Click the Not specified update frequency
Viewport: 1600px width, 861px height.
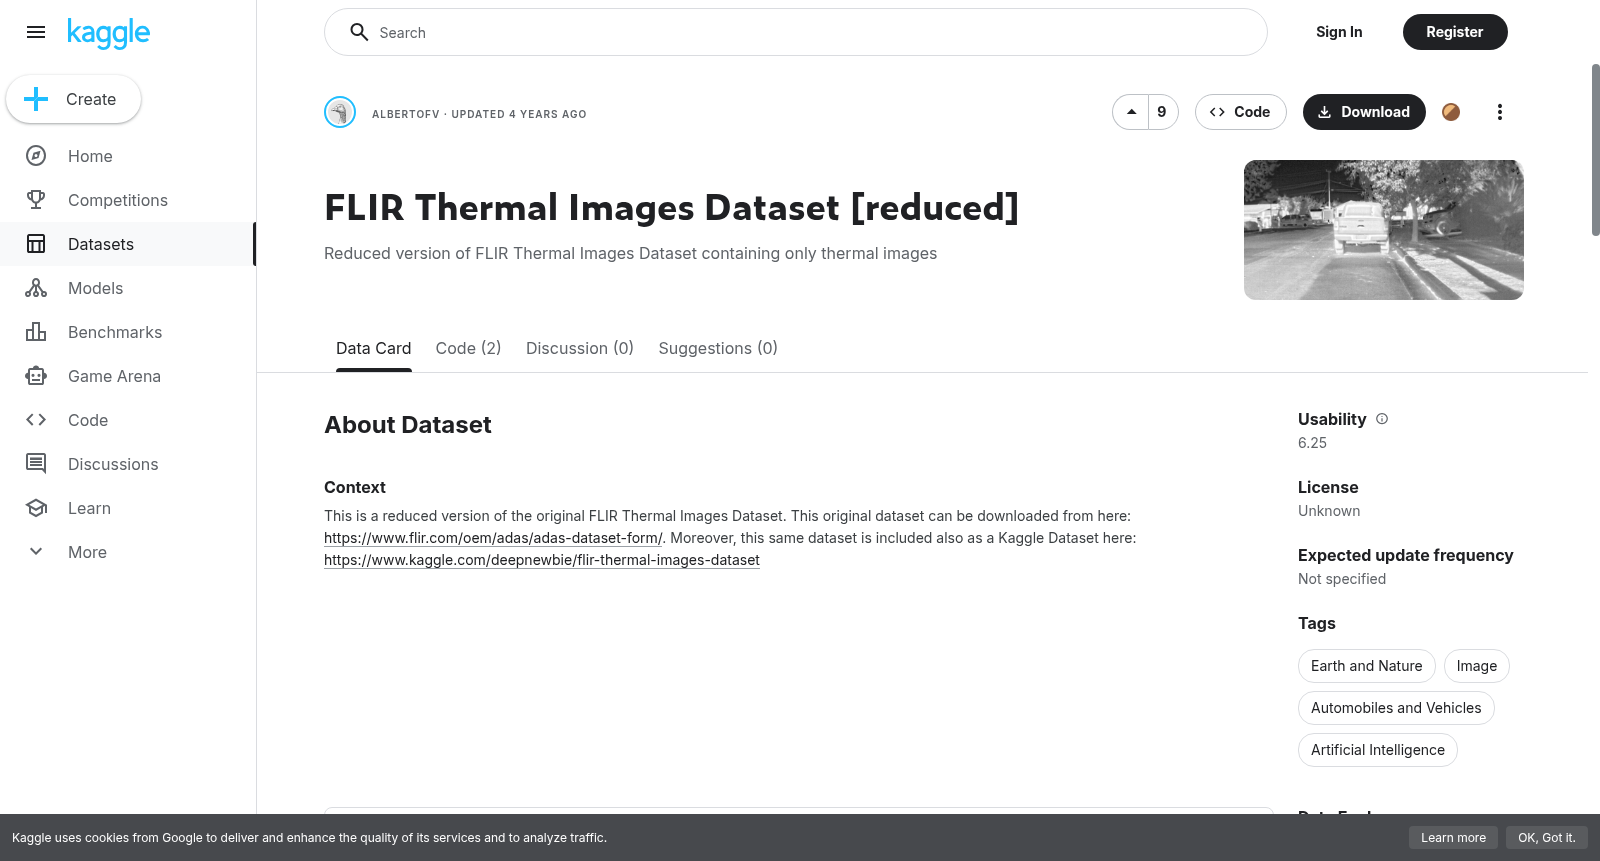click(1342, 579)
